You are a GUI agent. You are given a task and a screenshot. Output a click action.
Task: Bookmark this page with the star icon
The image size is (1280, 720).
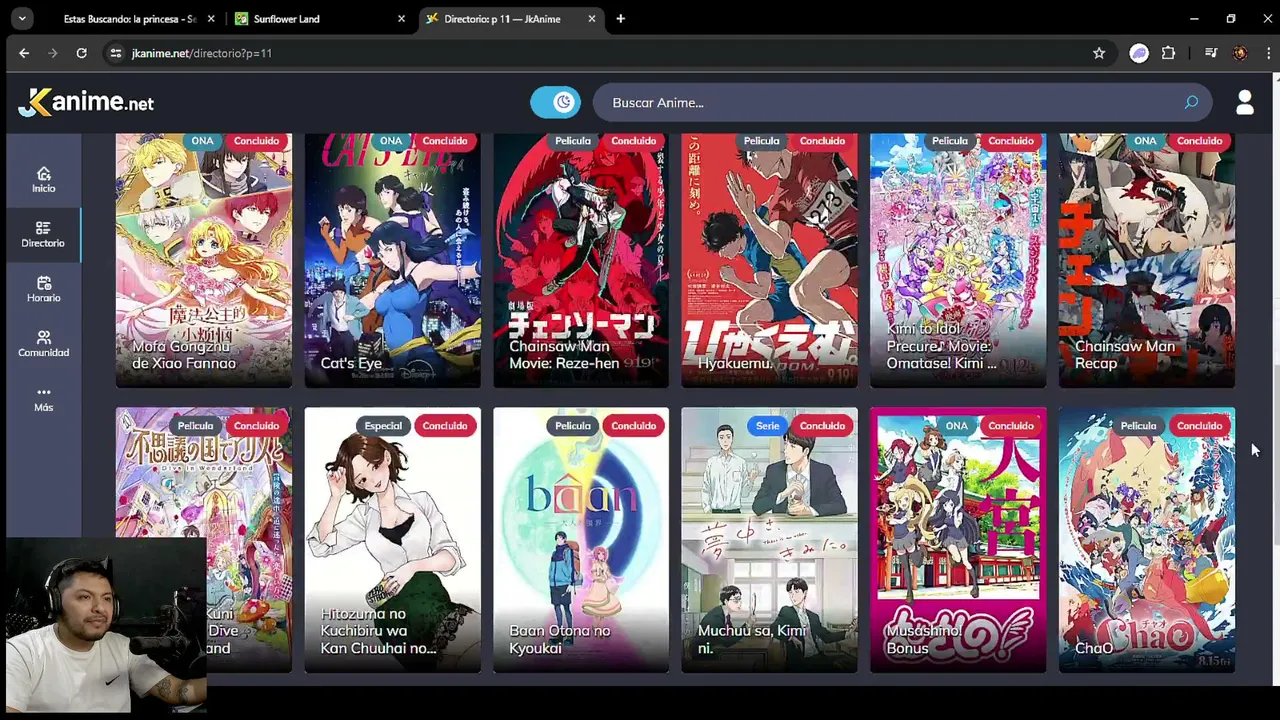1099,53
